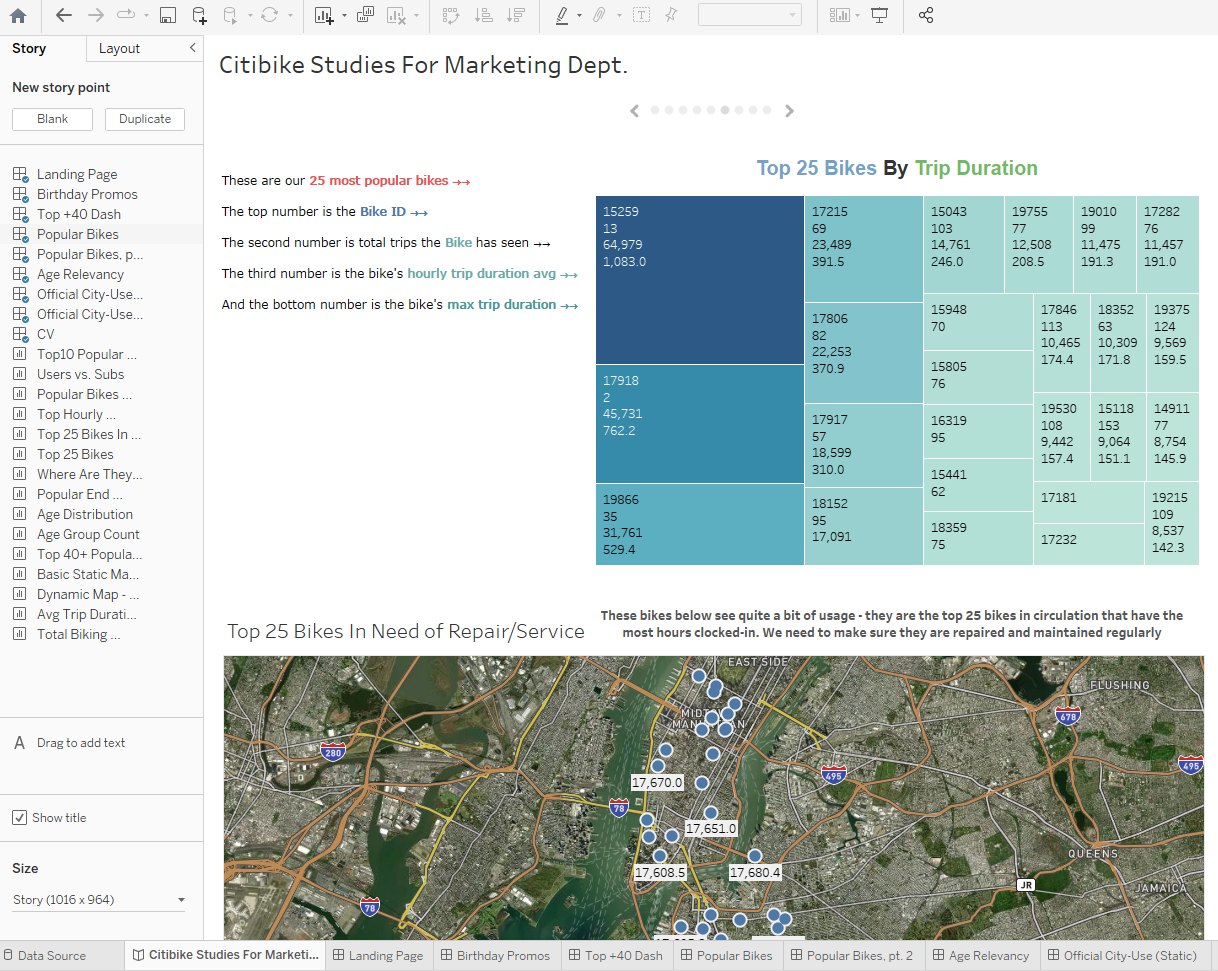Toggle the Show title checkbox
This screenshot has height=971, width=1218.
(21, 817)
